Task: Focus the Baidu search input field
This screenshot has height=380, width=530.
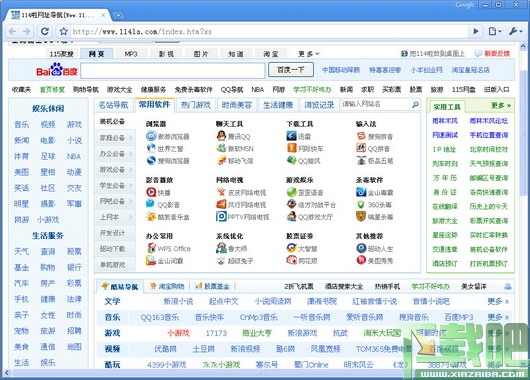Action: [x=173, y=71]
